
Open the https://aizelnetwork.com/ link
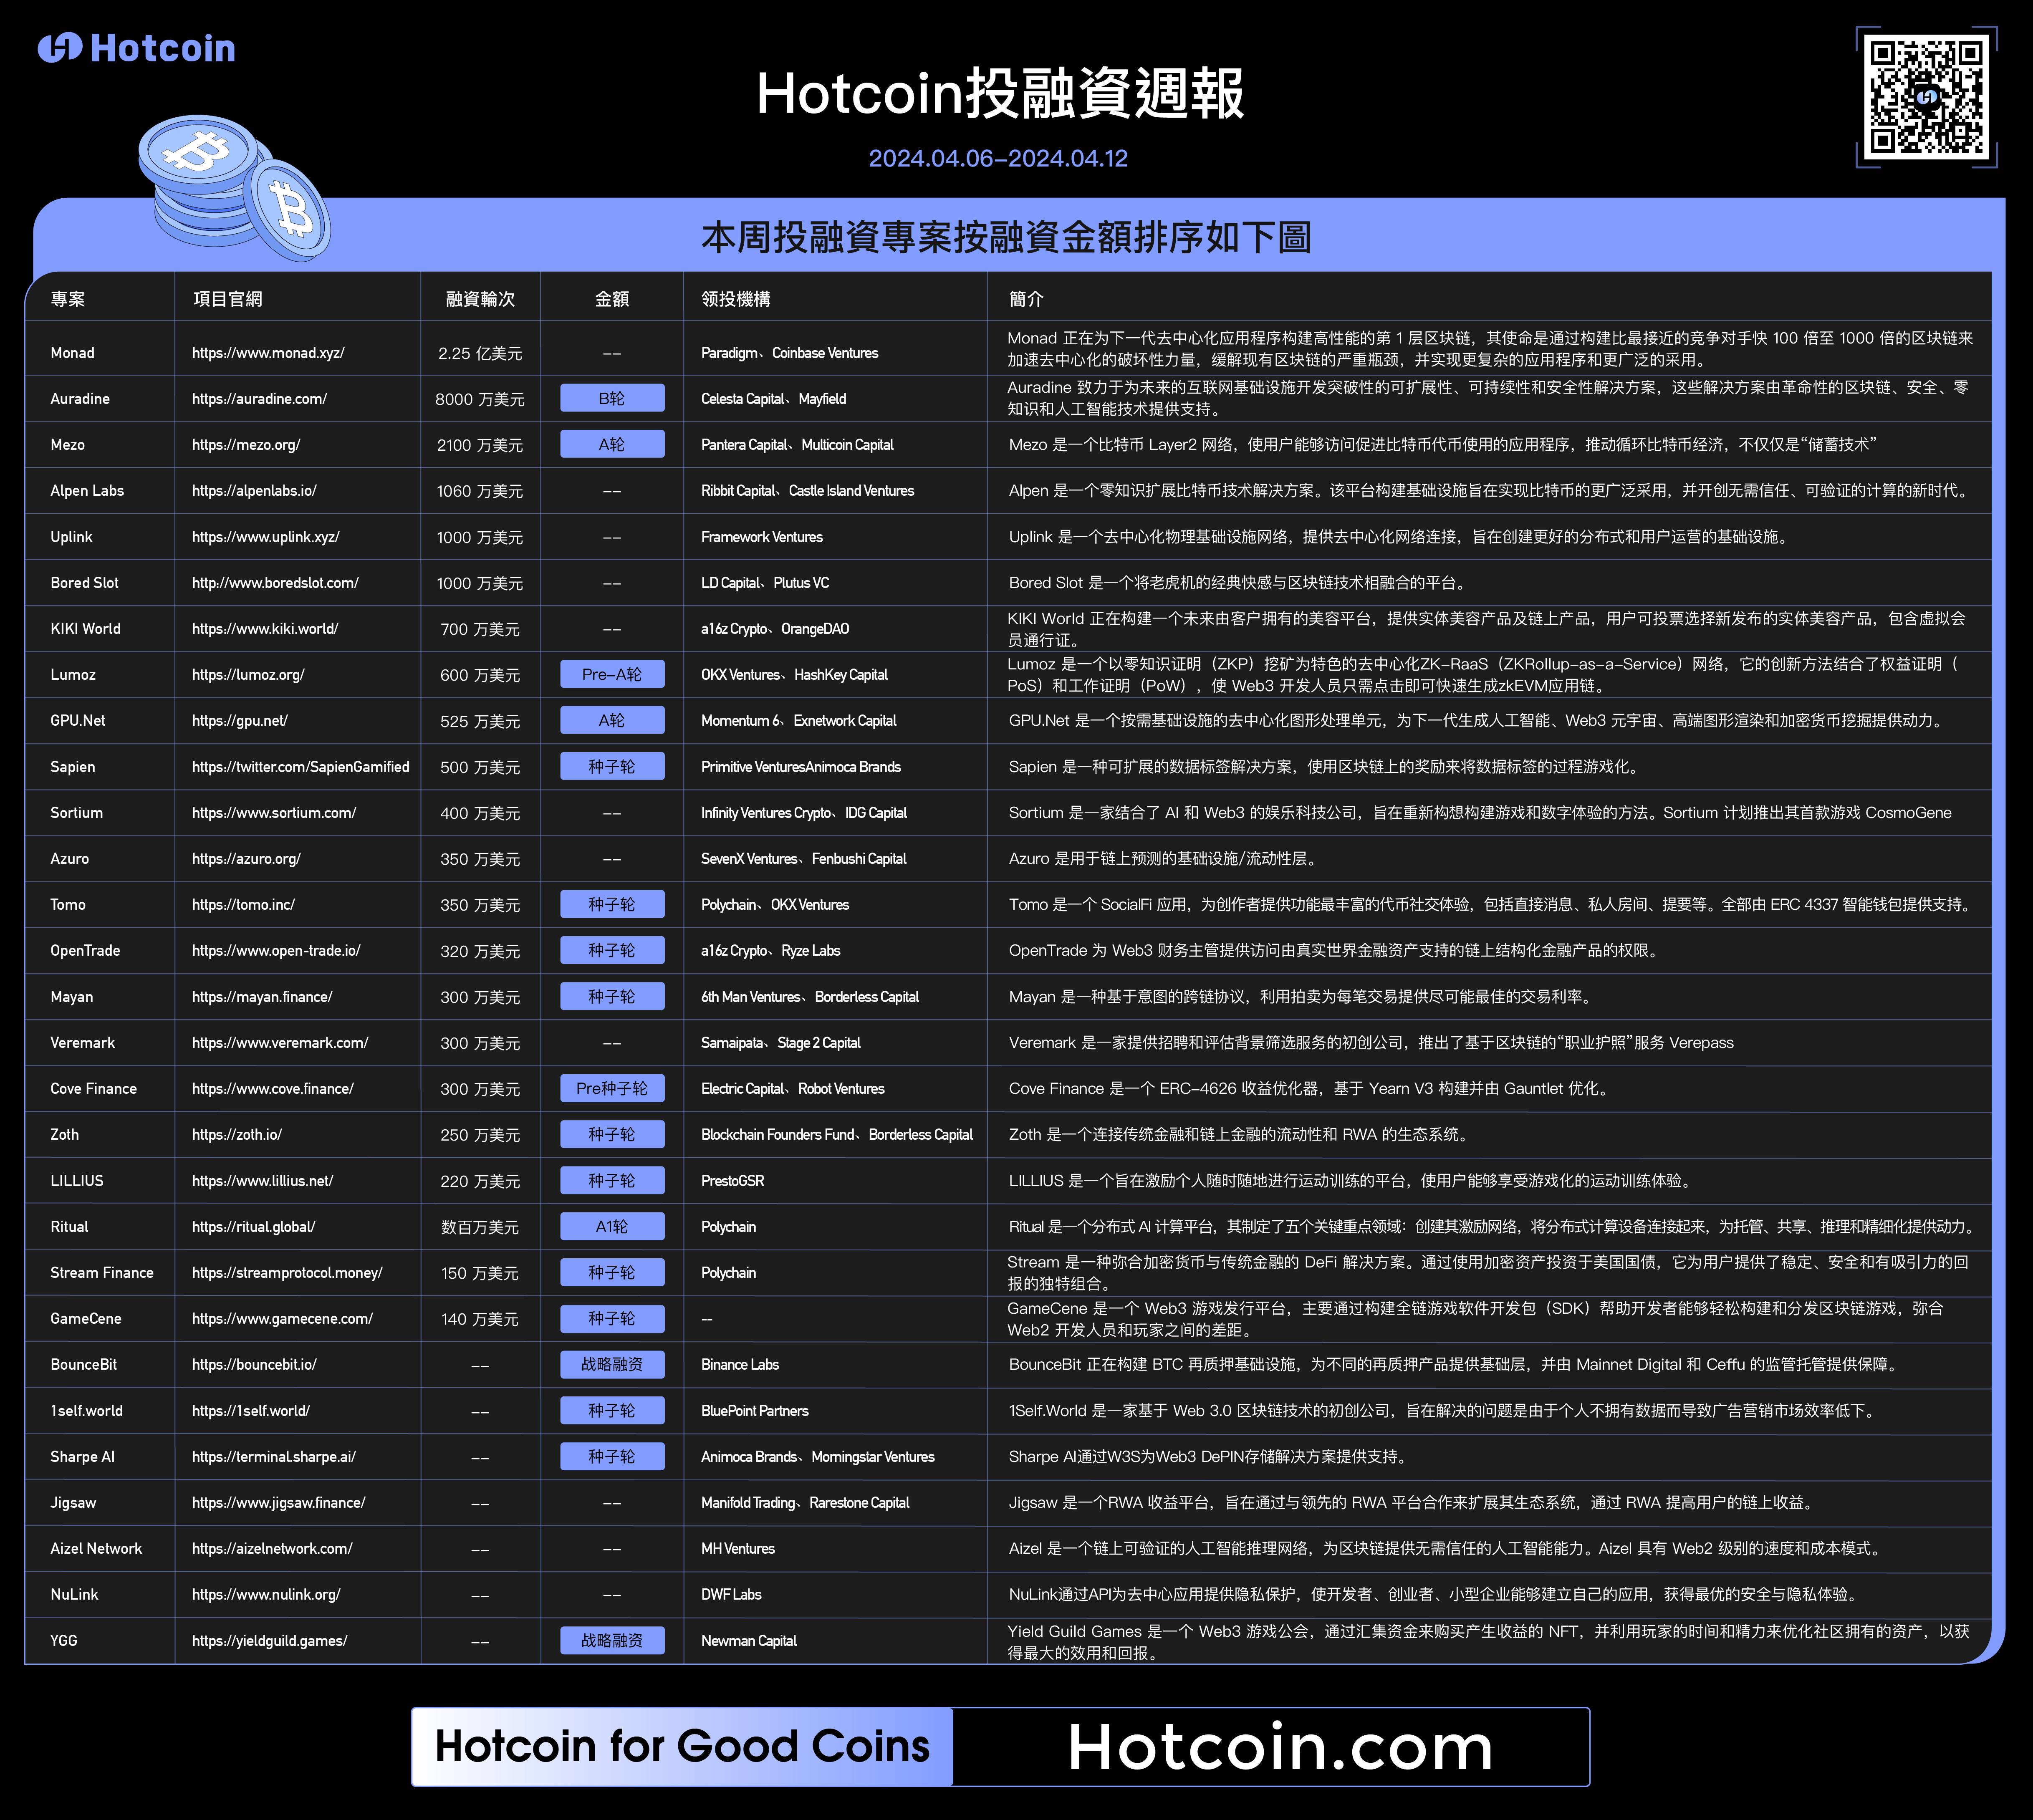tap(272, 1549)
